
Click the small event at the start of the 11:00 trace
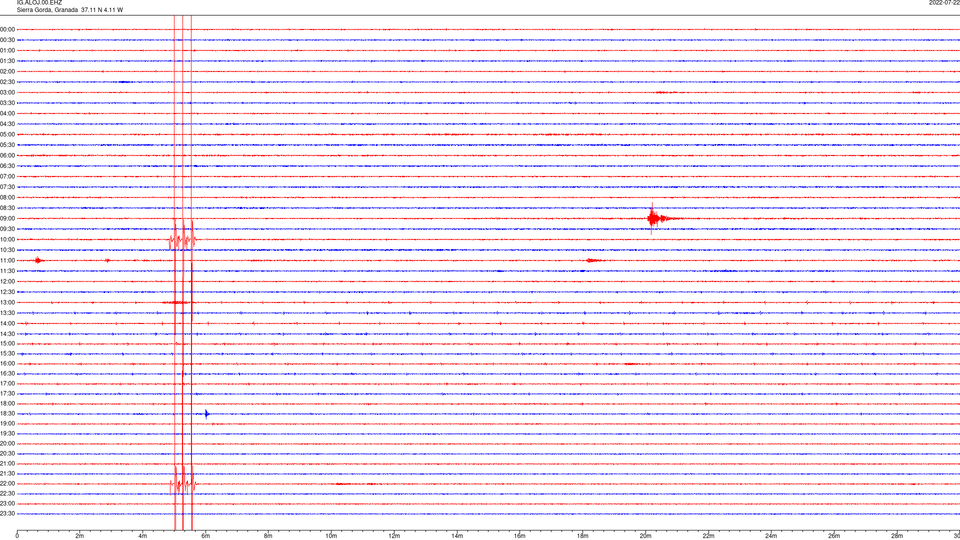[x=39, y=260]
